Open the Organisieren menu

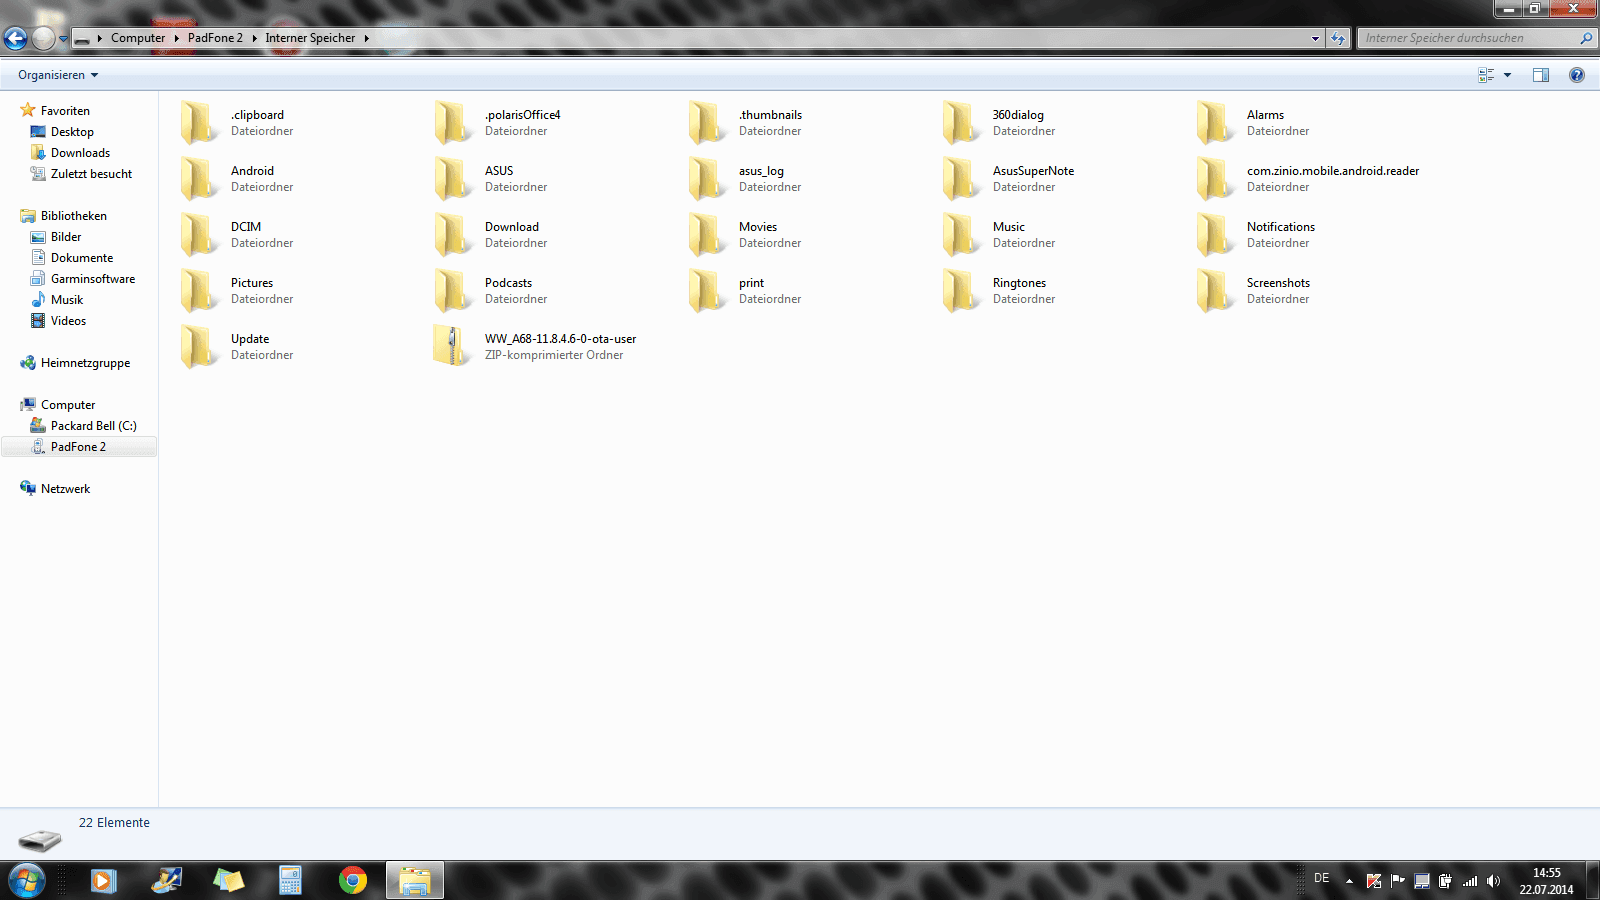coord(58,75)
